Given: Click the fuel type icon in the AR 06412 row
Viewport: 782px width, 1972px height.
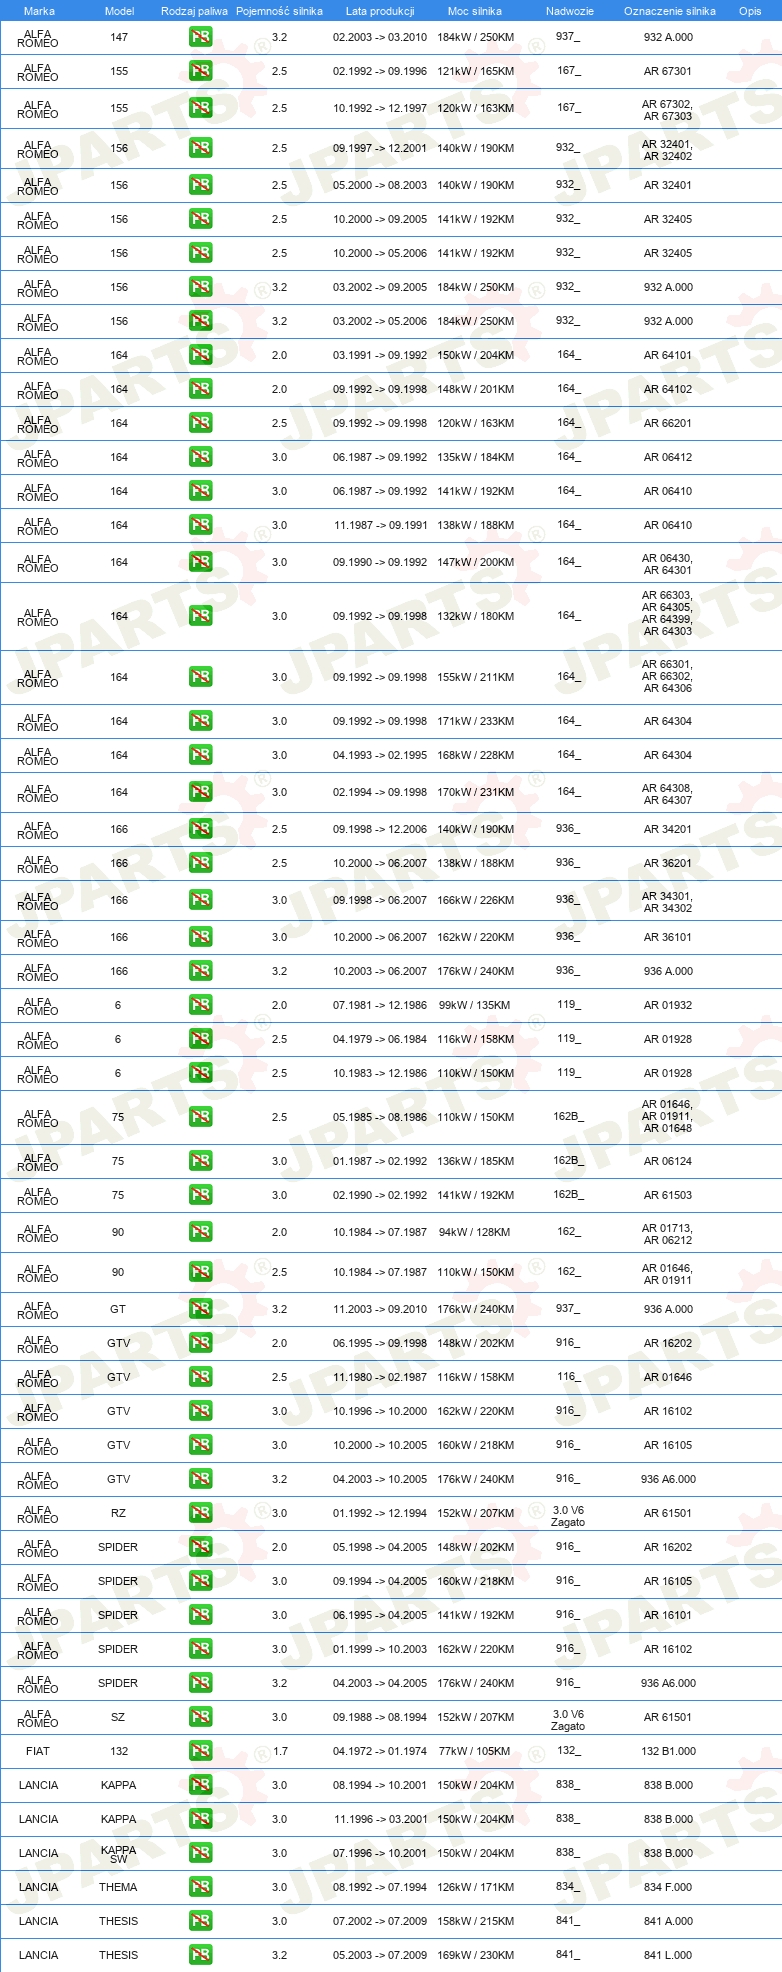Looking at the screenshot, I should pyautogui.click(x=200, y=457).
